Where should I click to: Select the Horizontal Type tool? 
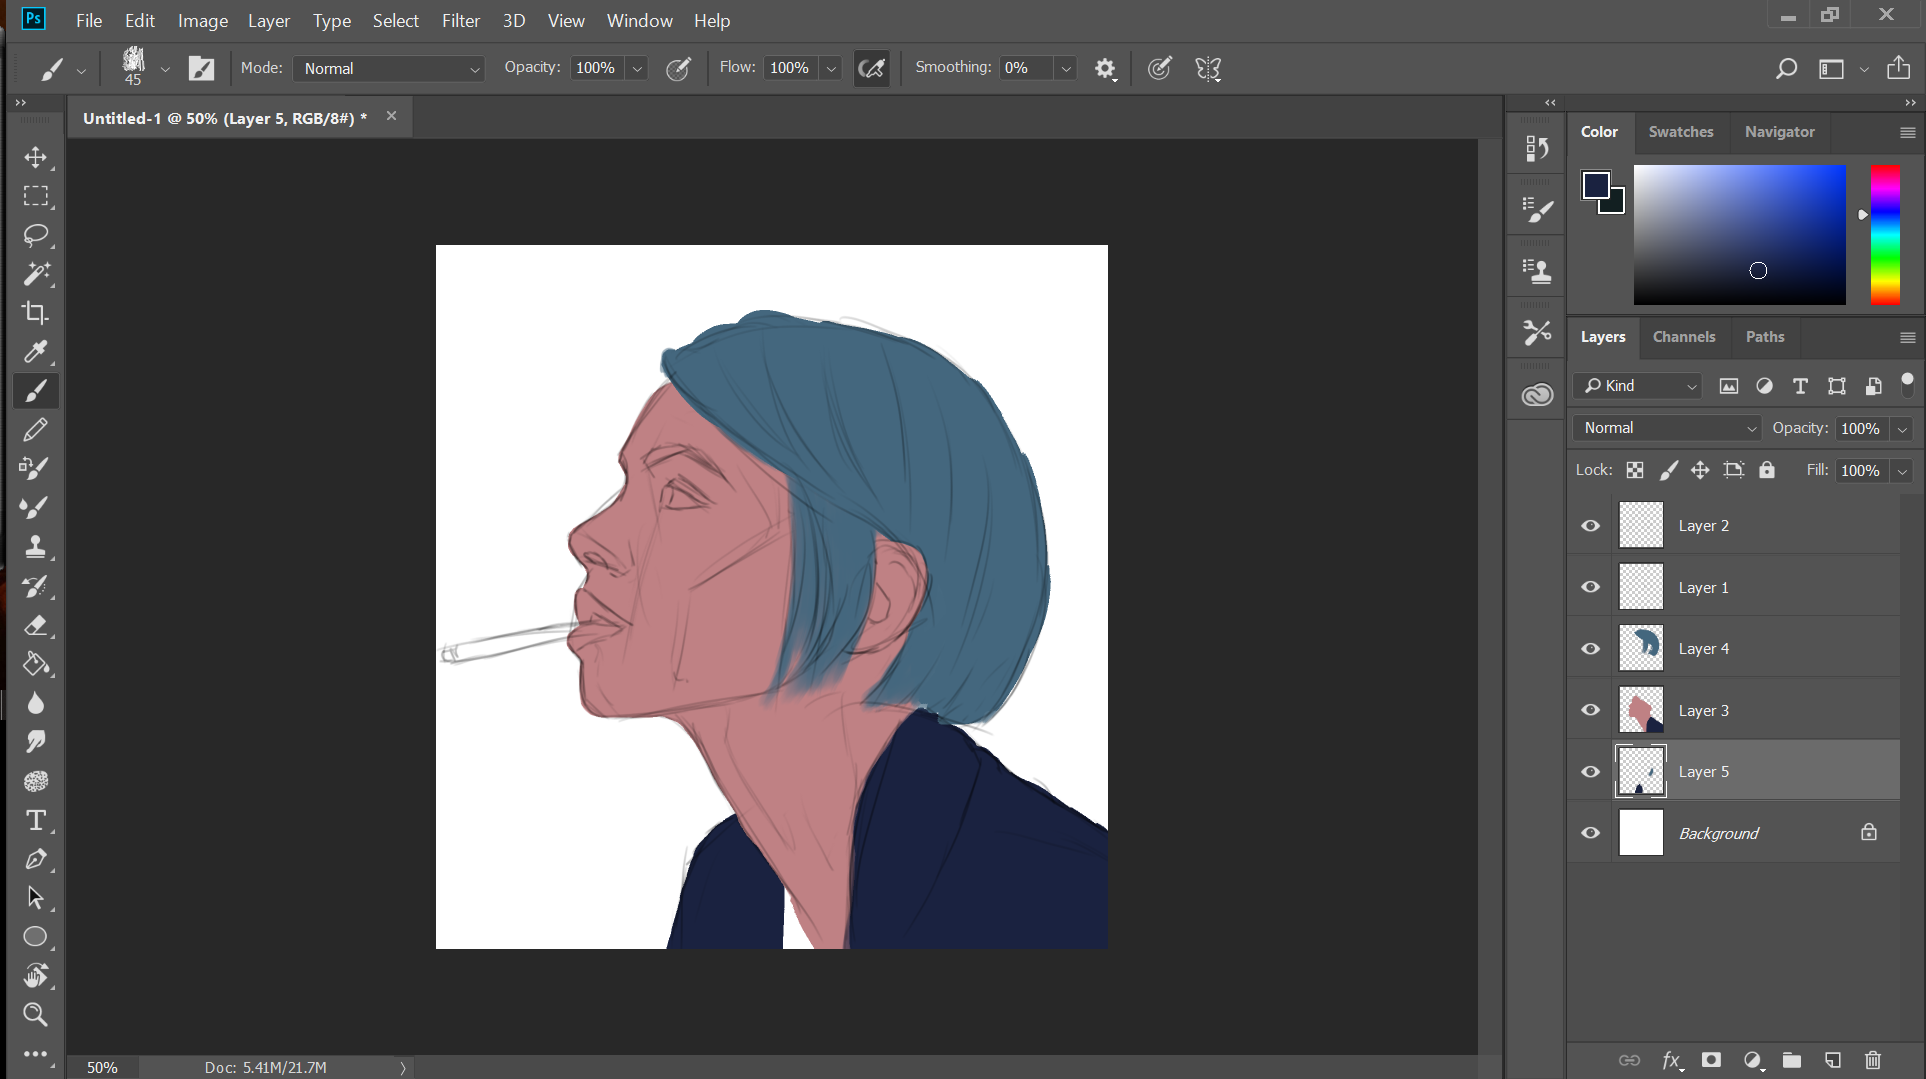click(36, 821)
